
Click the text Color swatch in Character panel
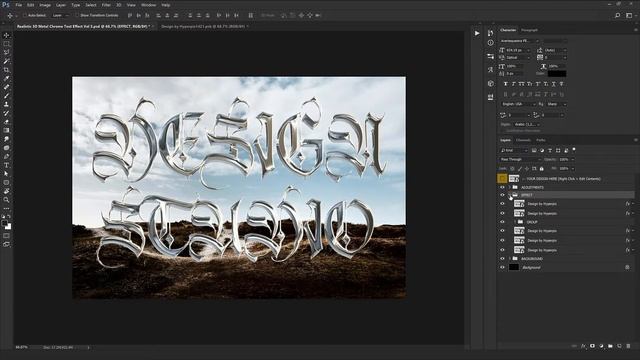coord(557,73)
